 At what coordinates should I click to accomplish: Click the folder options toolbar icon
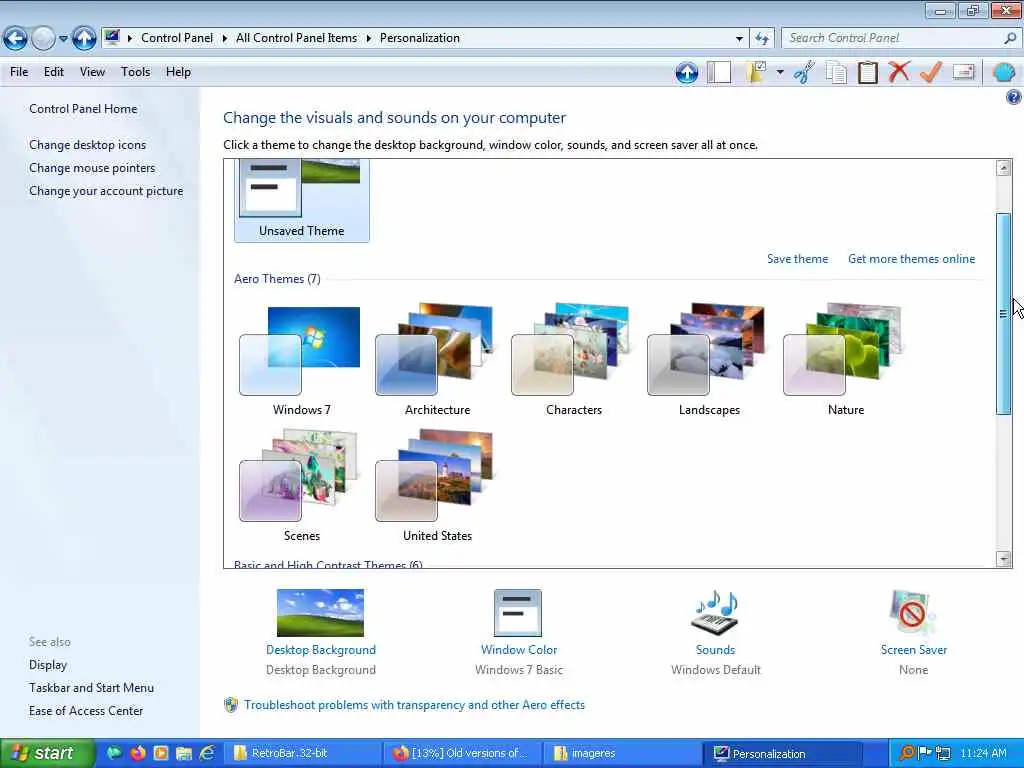tap(756, 72)
